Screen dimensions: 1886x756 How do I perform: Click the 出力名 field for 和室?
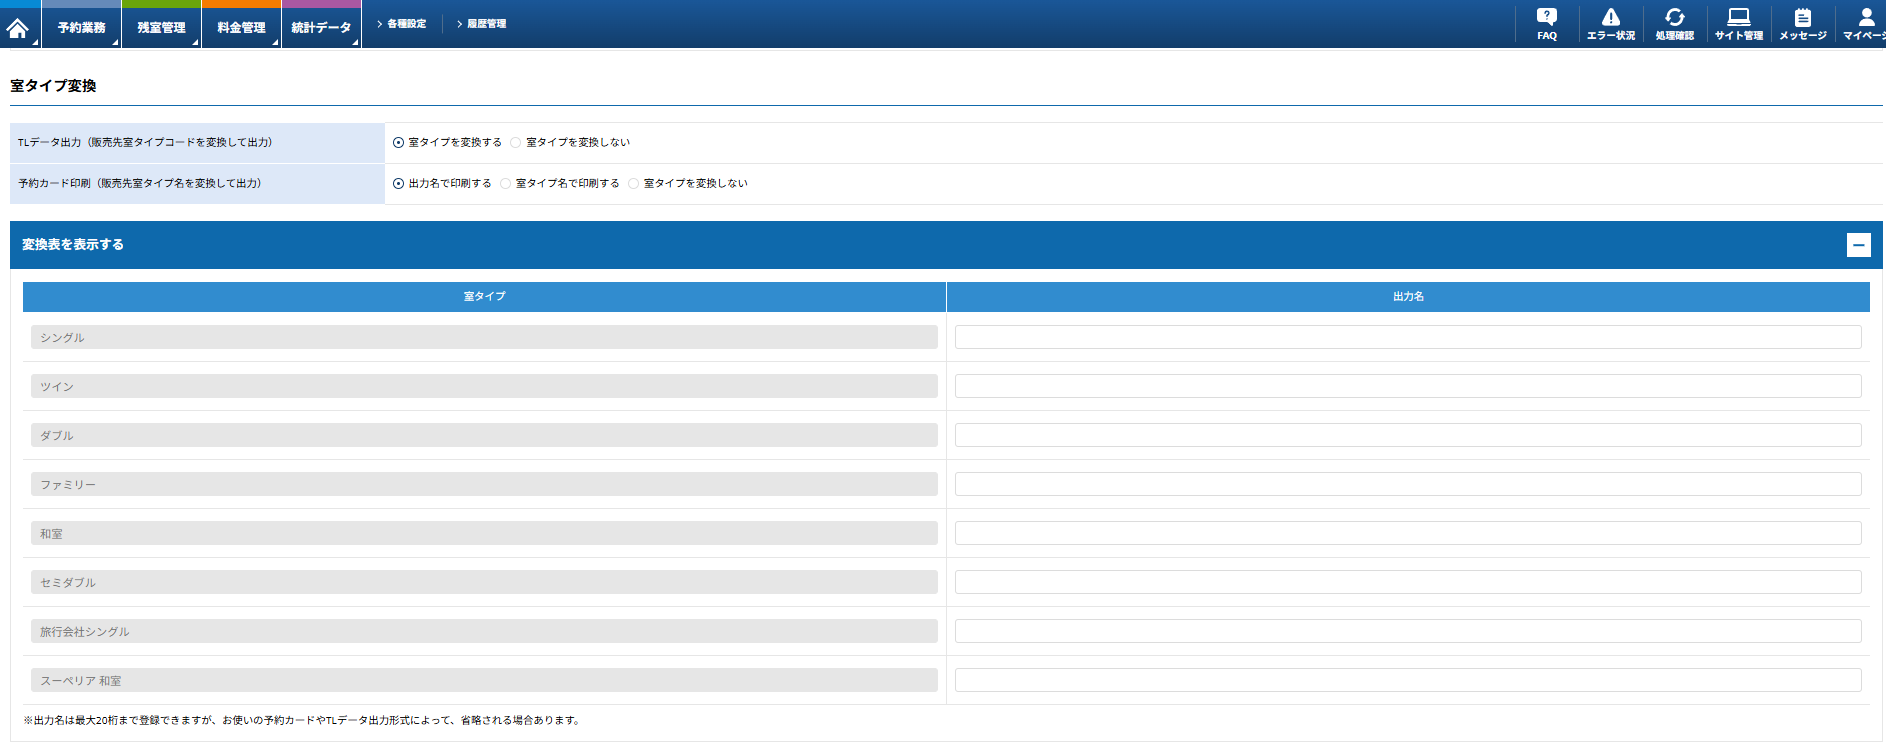(x=1407, y=533)
